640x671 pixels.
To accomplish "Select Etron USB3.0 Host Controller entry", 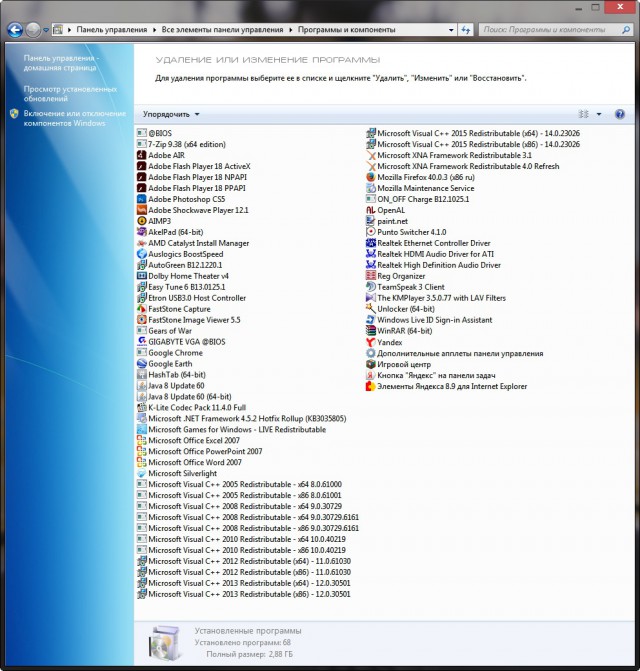I will point(192,298).
